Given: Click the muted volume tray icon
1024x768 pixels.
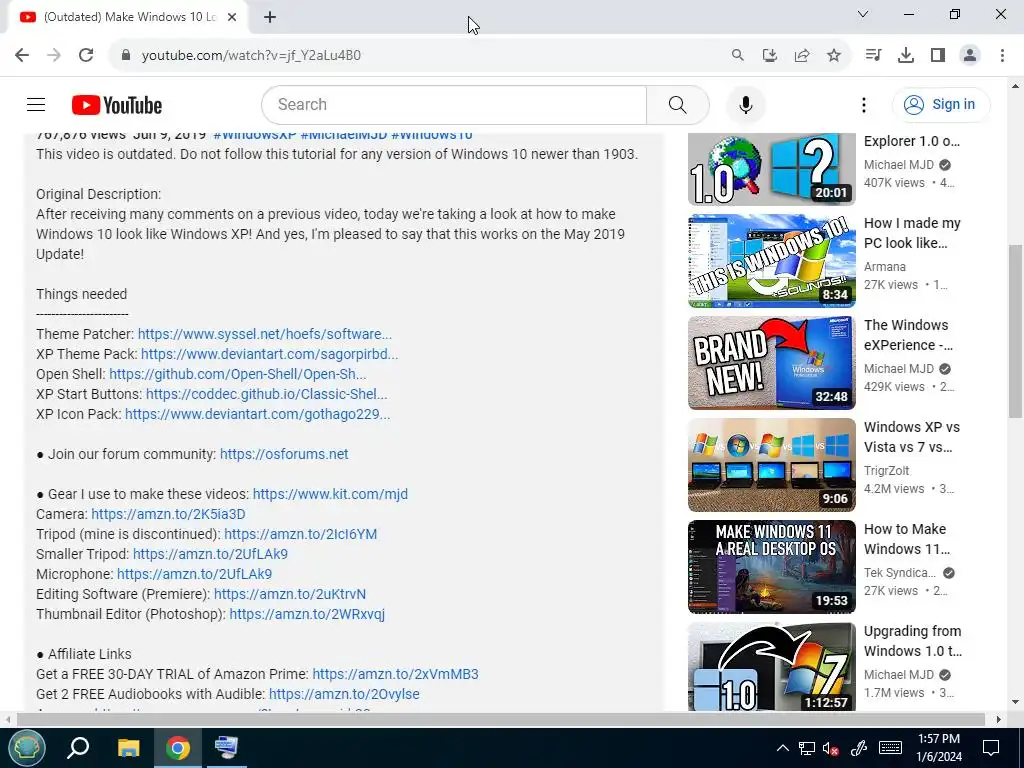Looking at the screenshot, I should point(831,748).
